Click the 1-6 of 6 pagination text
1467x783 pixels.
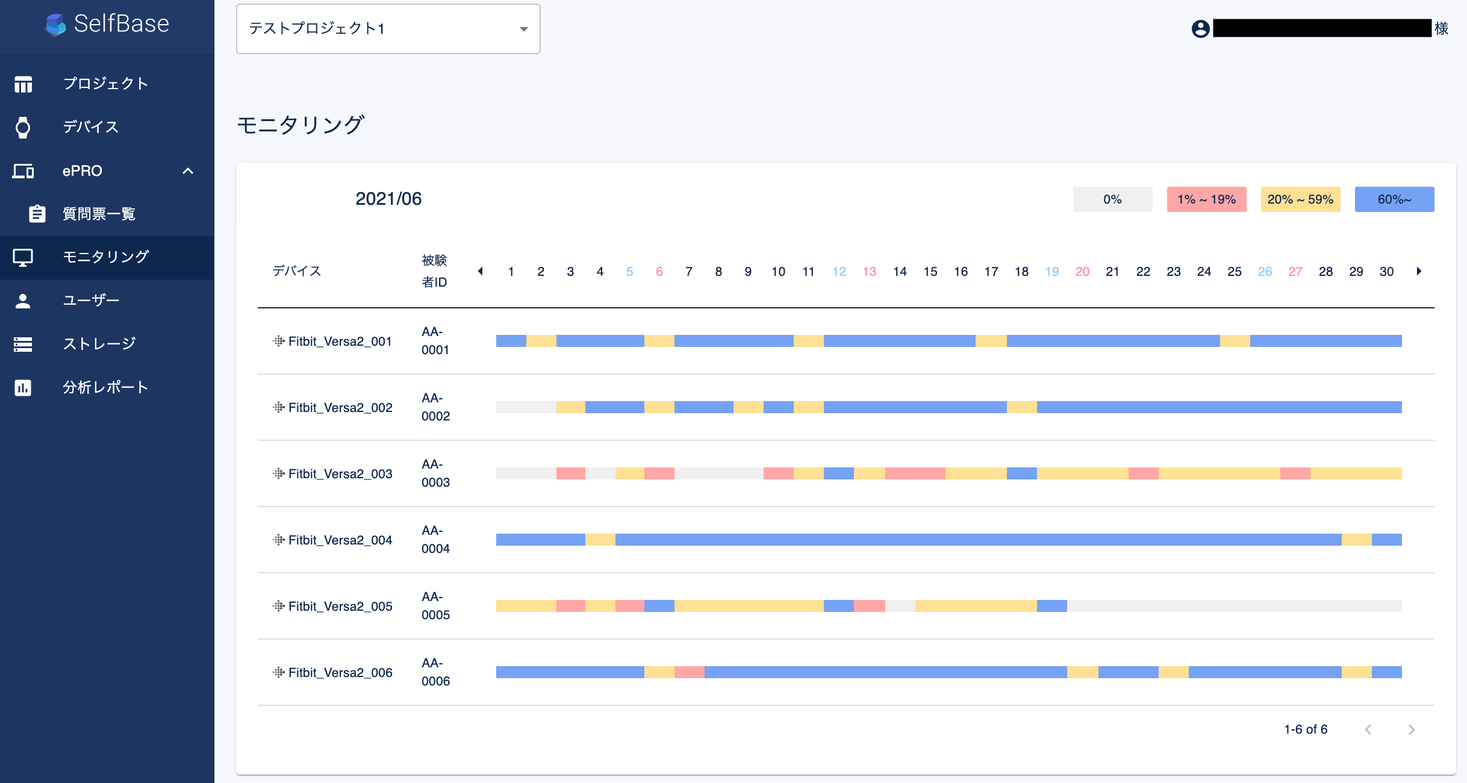[1305, 730]
